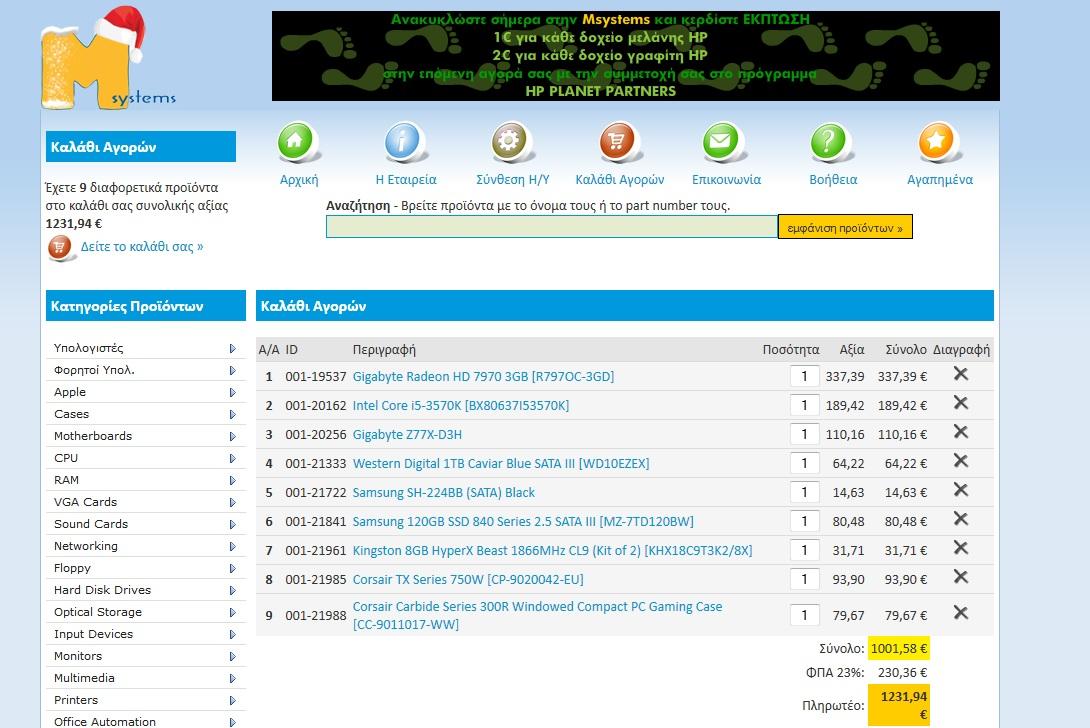
Task: Open the Kingston 8GB HyperX Beast link
Action: [552, 551]
